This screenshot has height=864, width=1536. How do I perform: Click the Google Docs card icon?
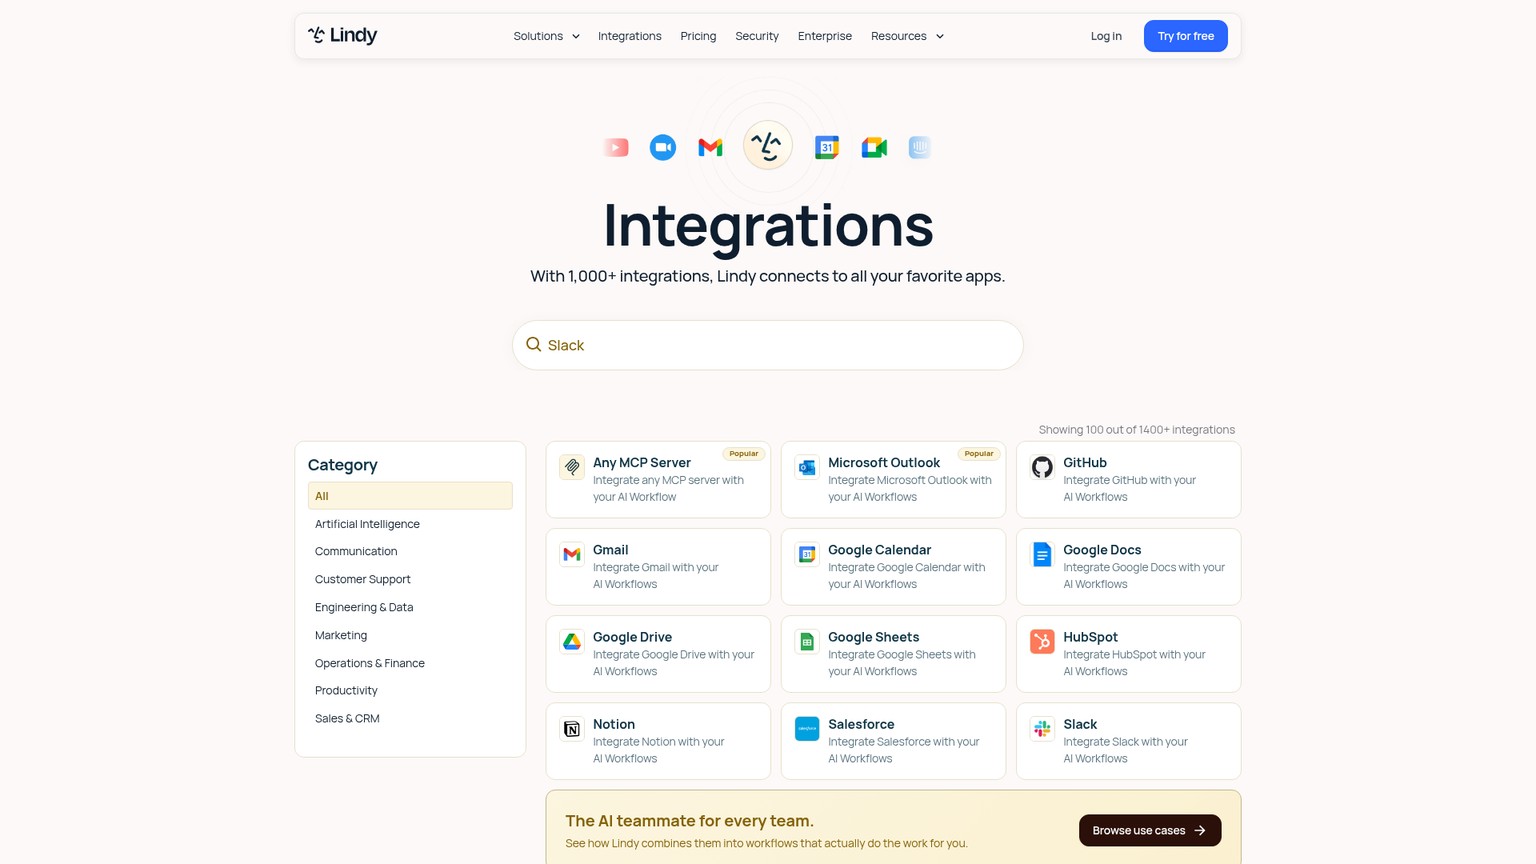1042,554
